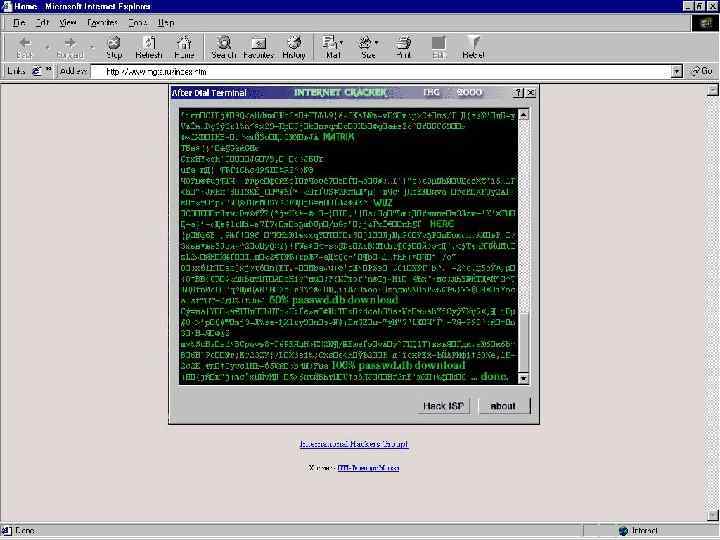Viewport: 720px width, 540px height.
Task: Click the '100% passwd.db download' terminal text
Action: point(398,366)
